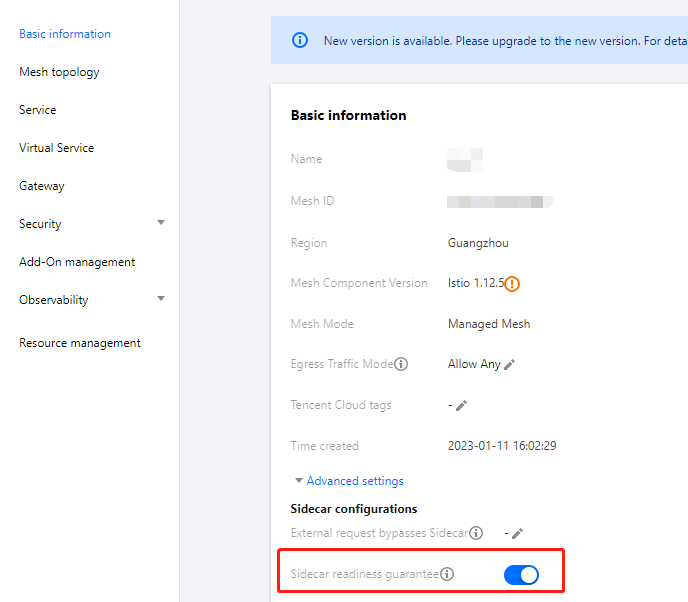Expand the Security submenu arrow
688x602 pixels.
coord(161,223)
